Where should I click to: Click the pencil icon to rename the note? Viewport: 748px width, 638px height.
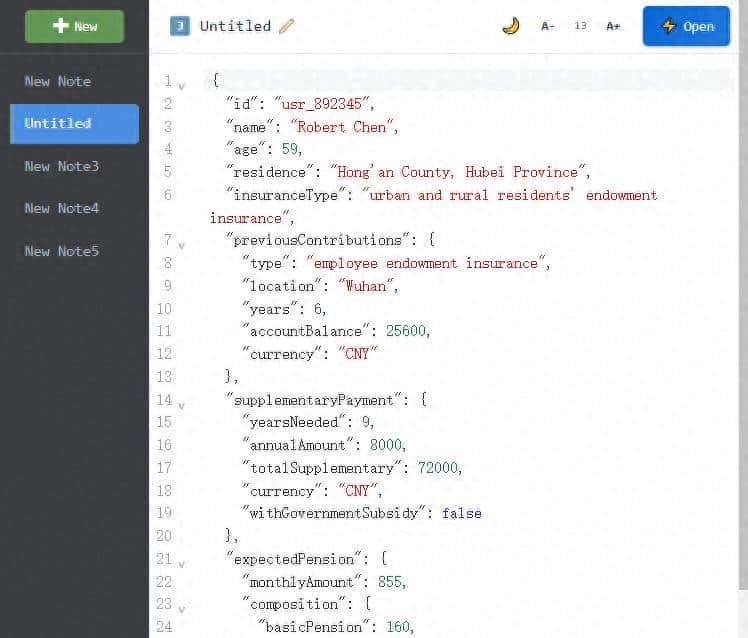coord(287,26)
